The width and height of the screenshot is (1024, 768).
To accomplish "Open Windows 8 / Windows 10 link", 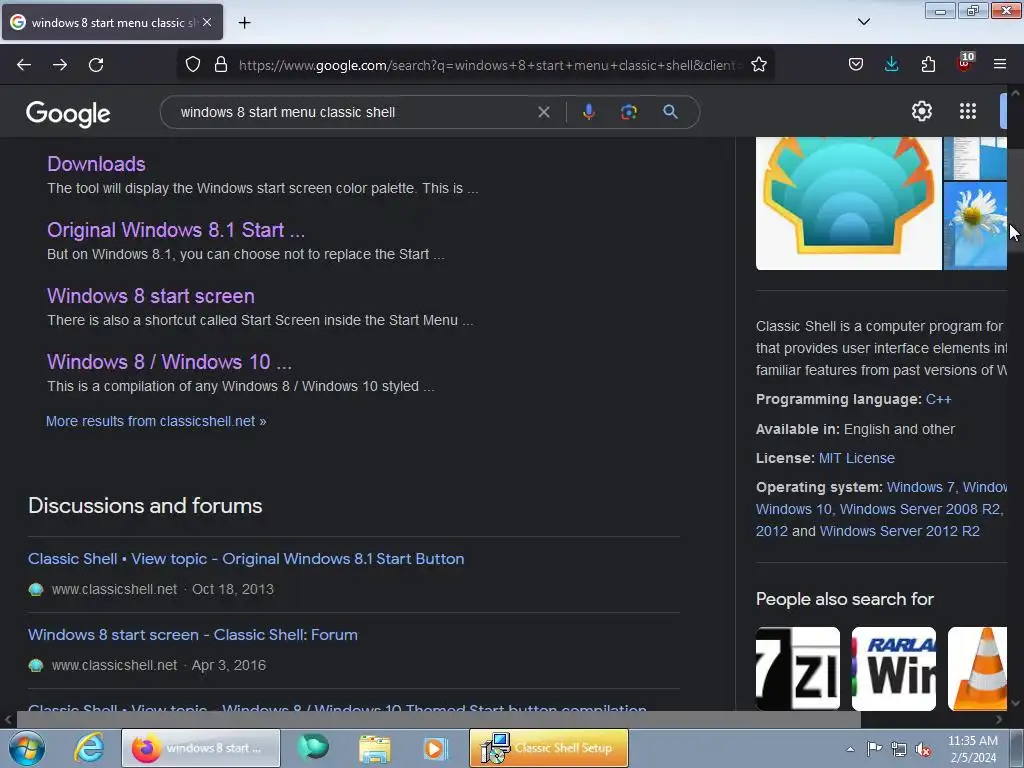I will click(169, 362).
